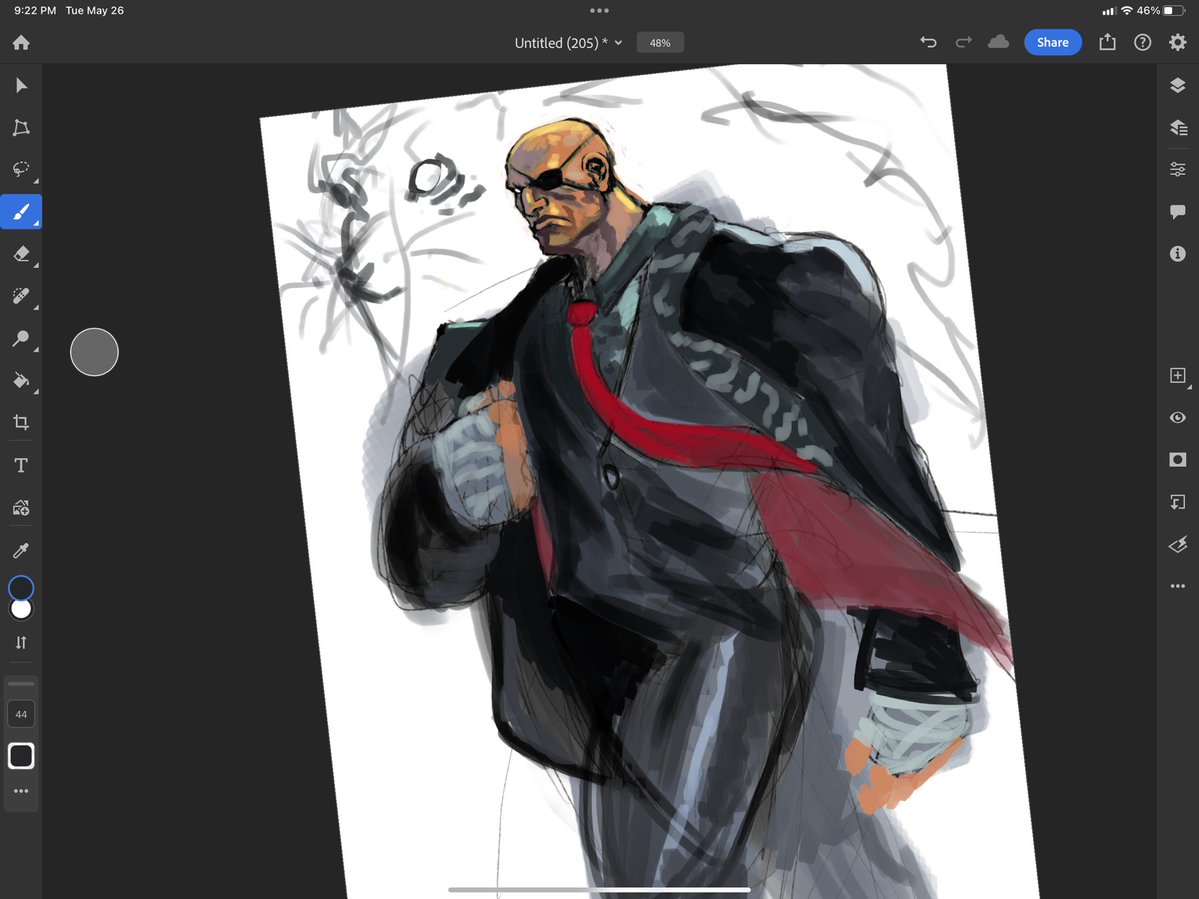
Task: Select the Paint Bucket fill tool
Action: point(21,380)
